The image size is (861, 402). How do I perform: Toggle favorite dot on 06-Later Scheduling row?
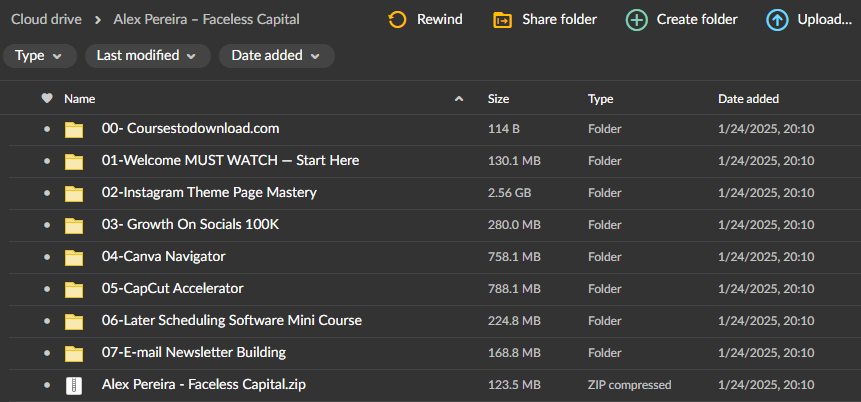47,321
